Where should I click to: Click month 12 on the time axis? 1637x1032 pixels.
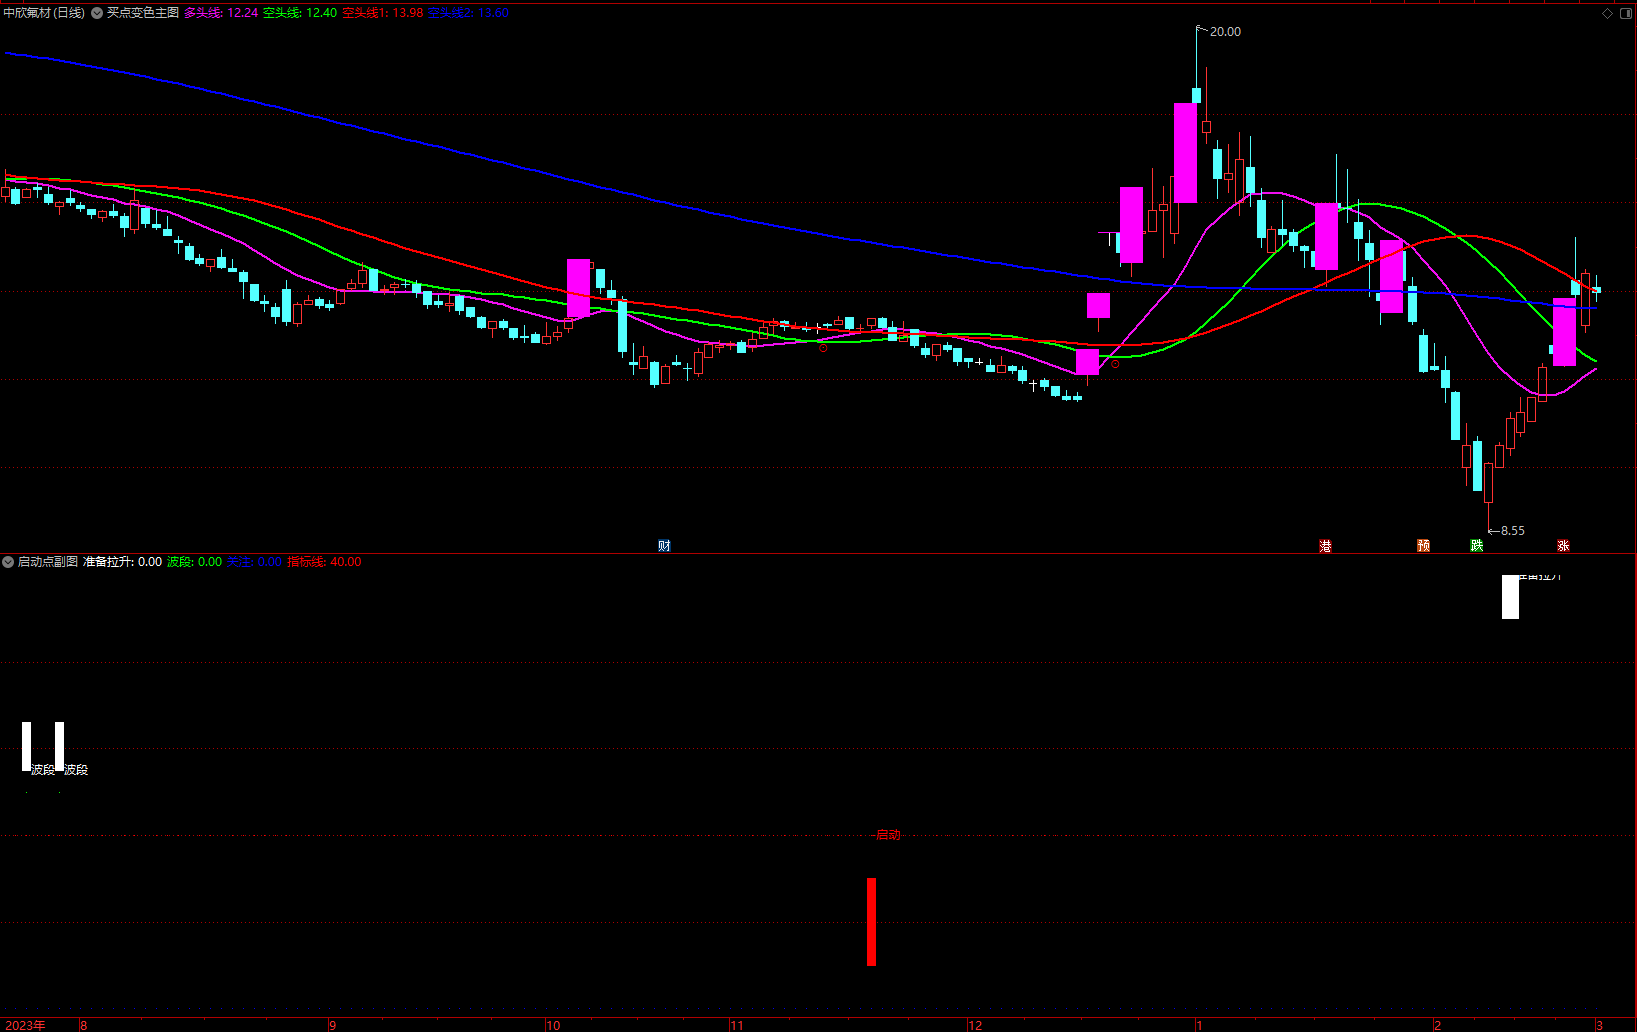(x=976, y=1025)
